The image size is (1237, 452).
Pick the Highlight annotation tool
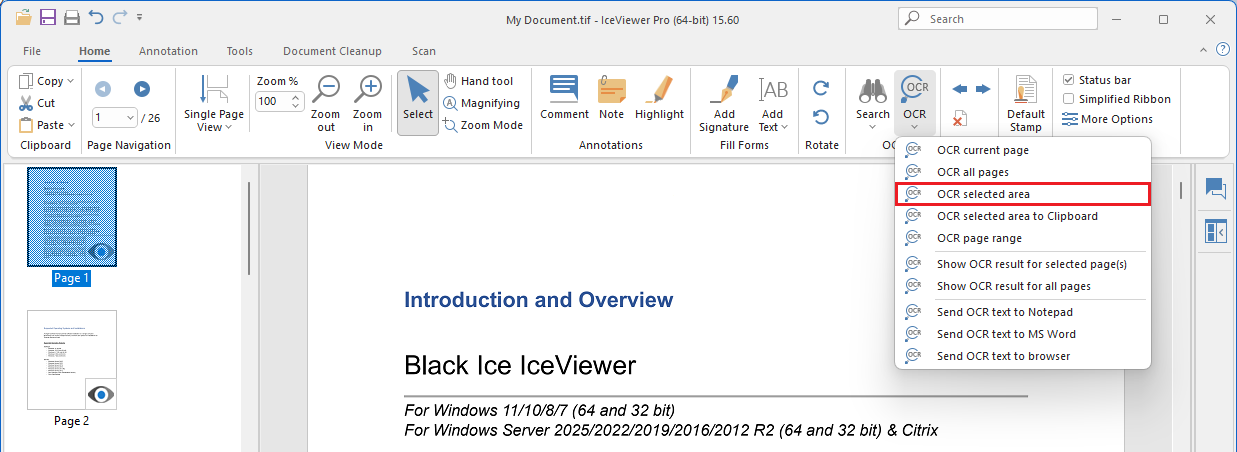coord(659,98)
